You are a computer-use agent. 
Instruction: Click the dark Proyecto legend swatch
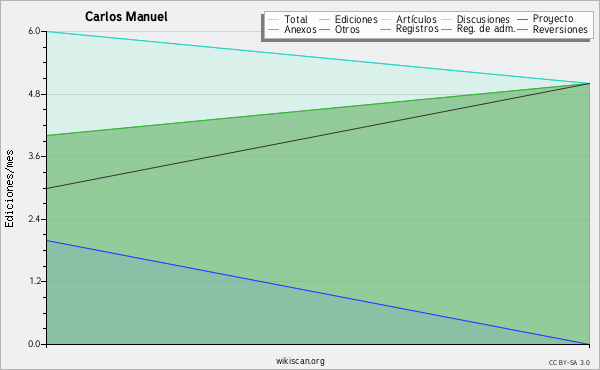click(522, 20)
